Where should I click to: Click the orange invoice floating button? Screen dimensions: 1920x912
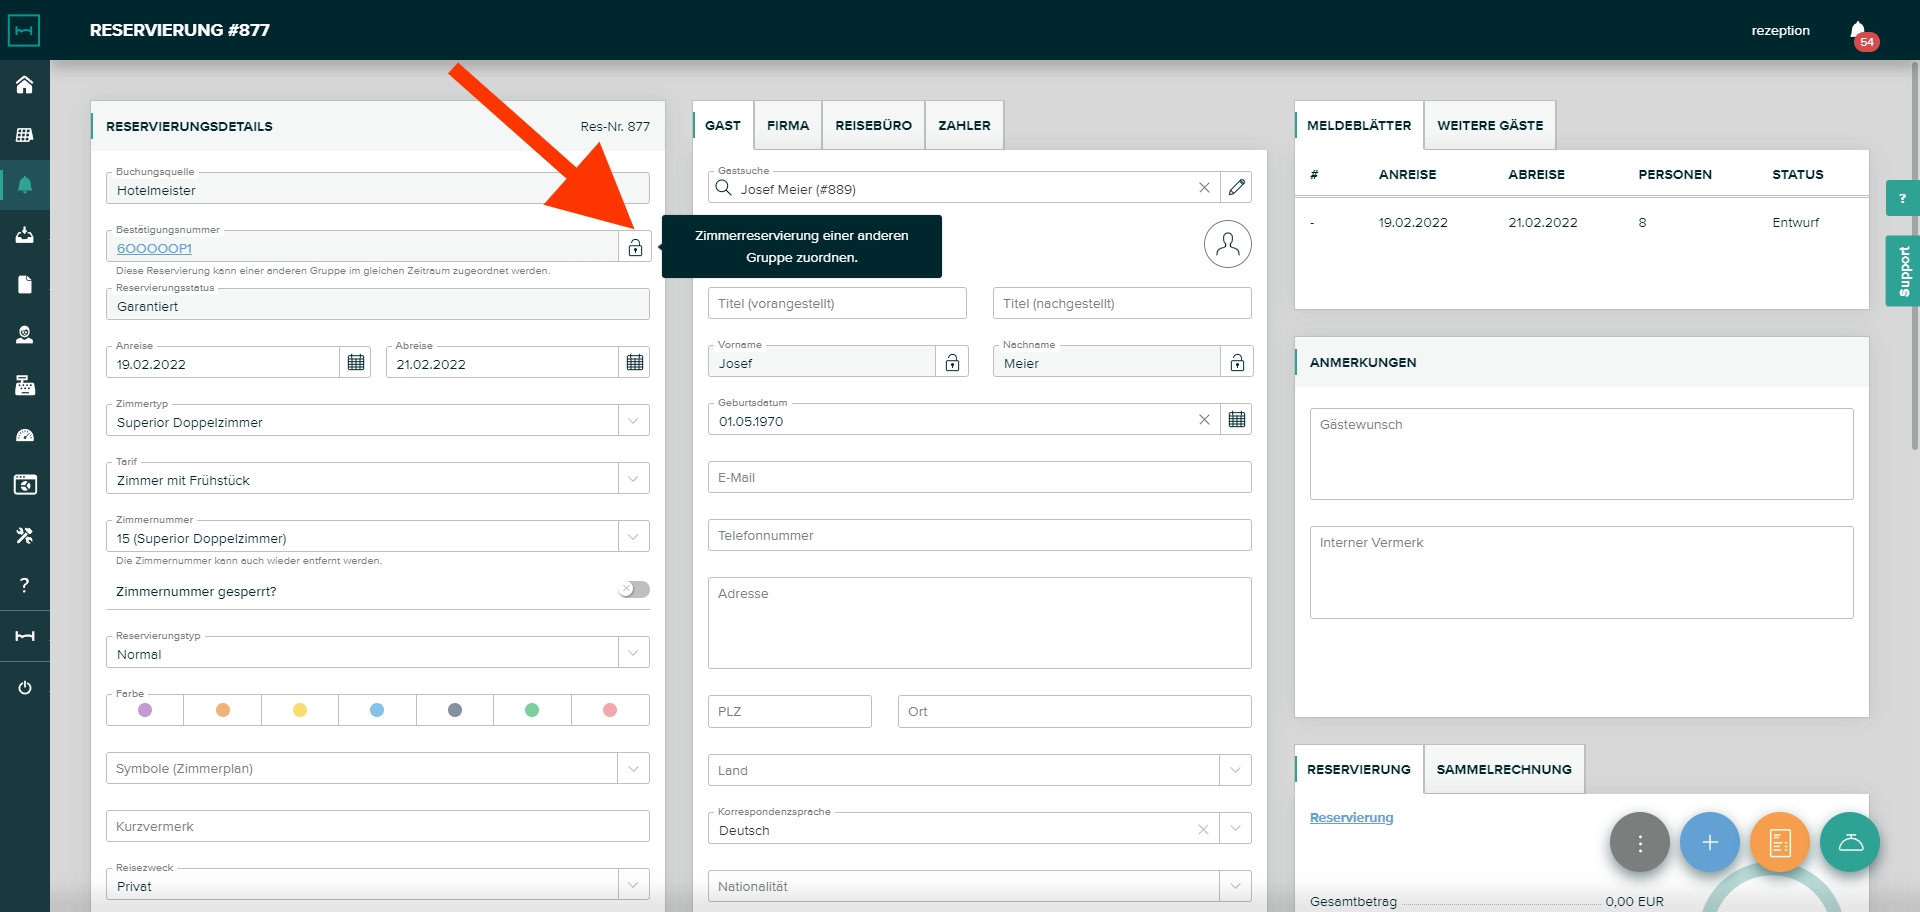click(1779, 842)
